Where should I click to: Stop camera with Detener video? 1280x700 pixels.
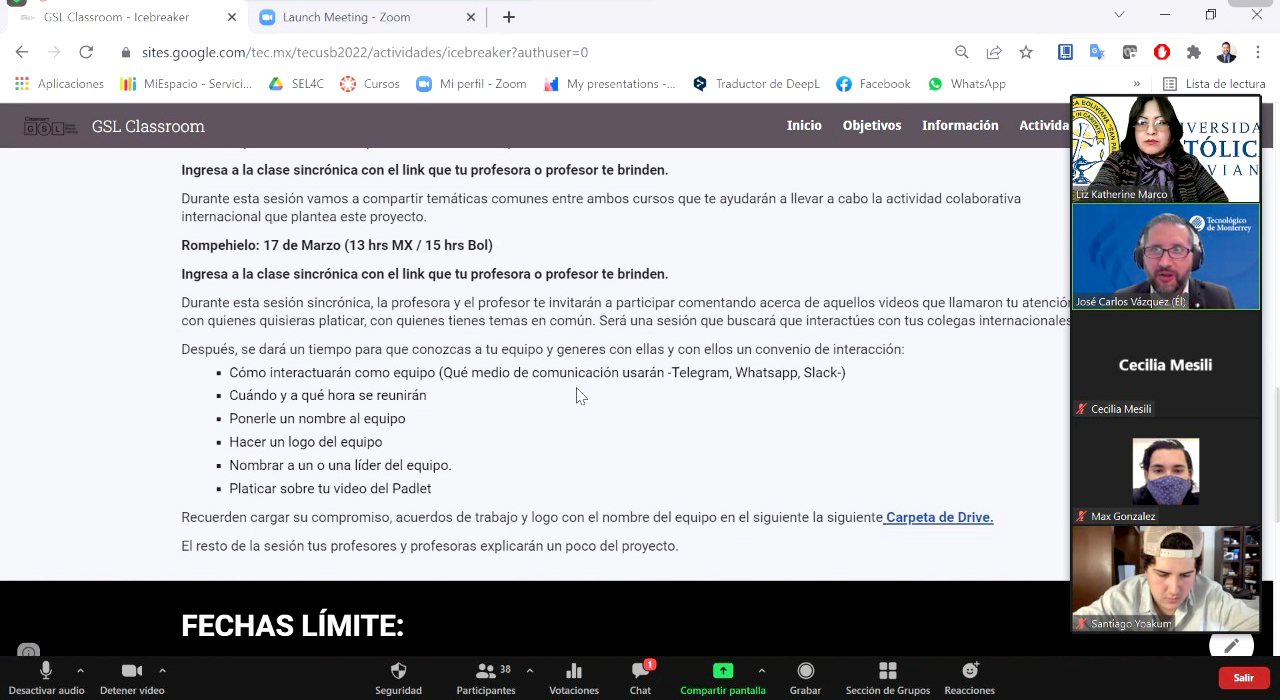pos(131,672)
